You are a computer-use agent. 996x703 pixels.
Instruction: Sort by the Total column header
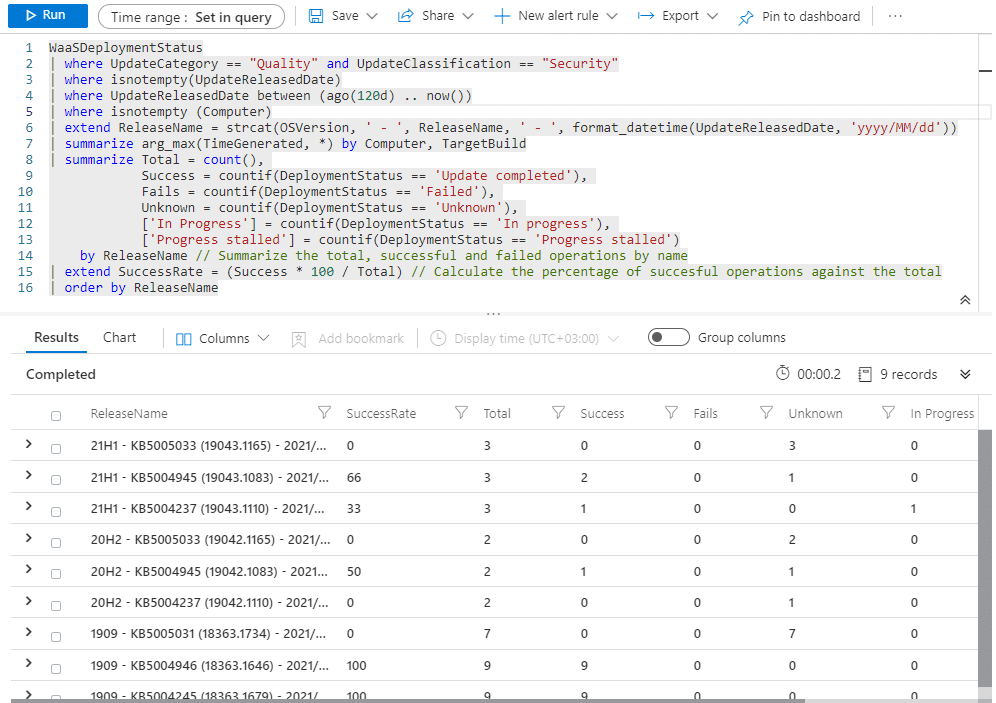pyautogui.click(x=497, y=413)
